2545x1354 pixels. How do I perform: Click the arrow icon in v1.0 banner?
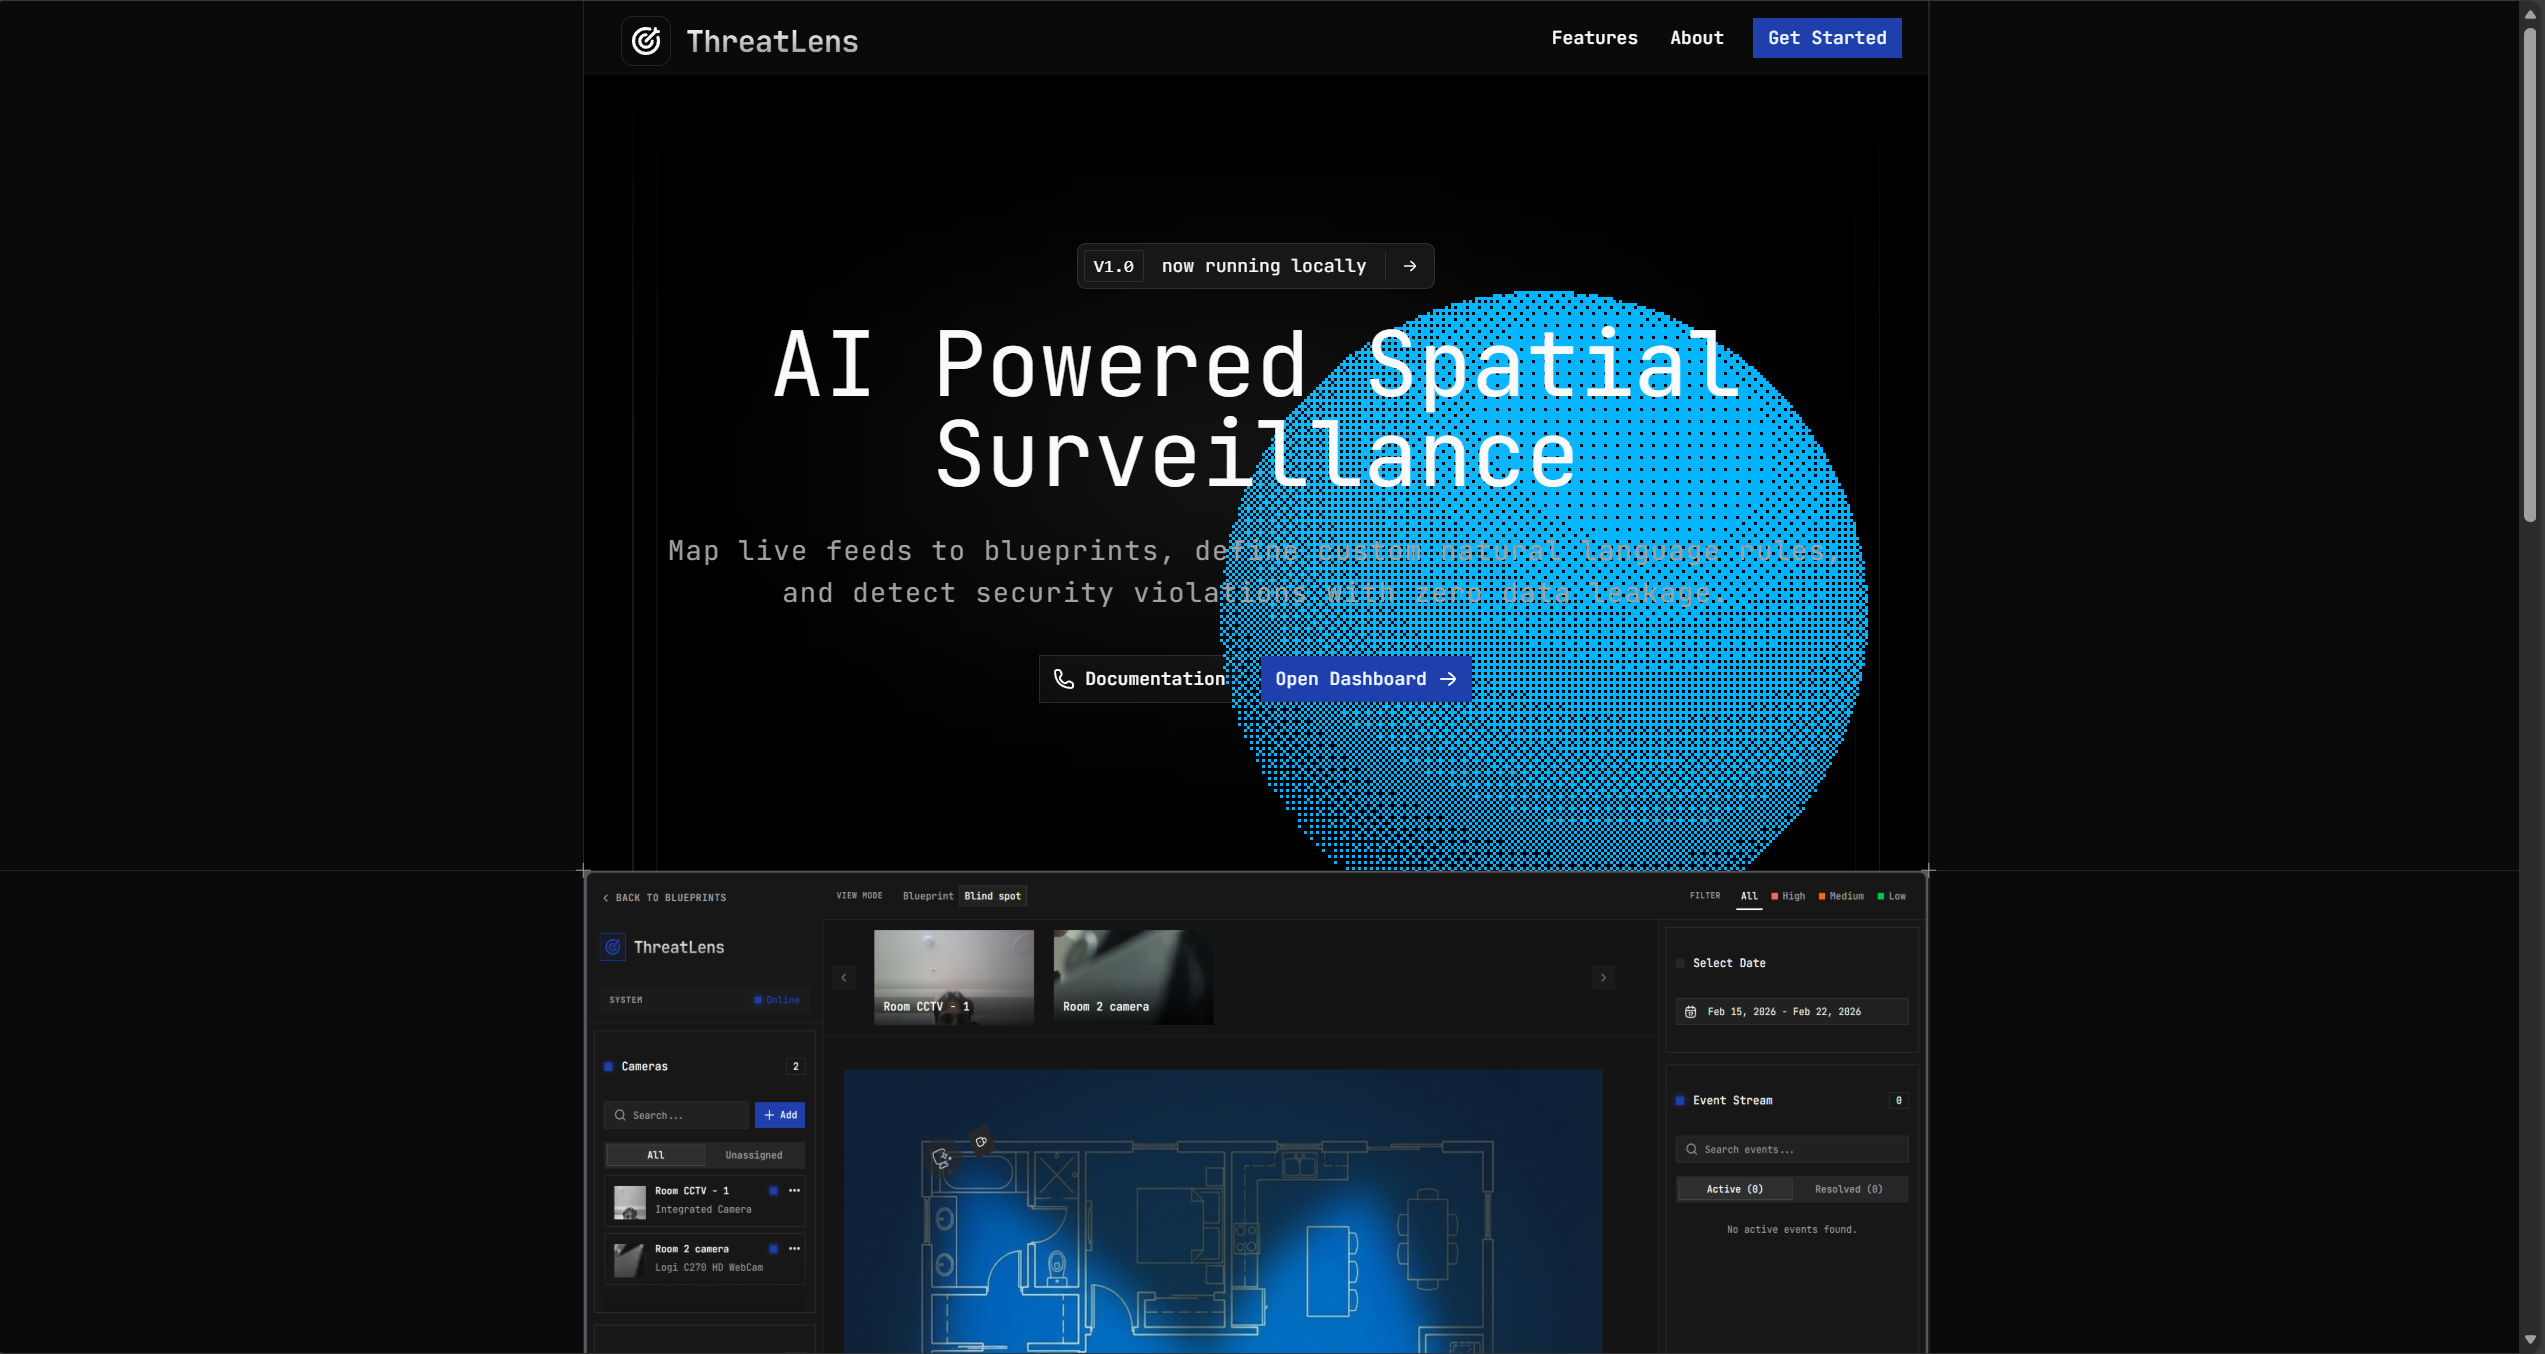1410,266
